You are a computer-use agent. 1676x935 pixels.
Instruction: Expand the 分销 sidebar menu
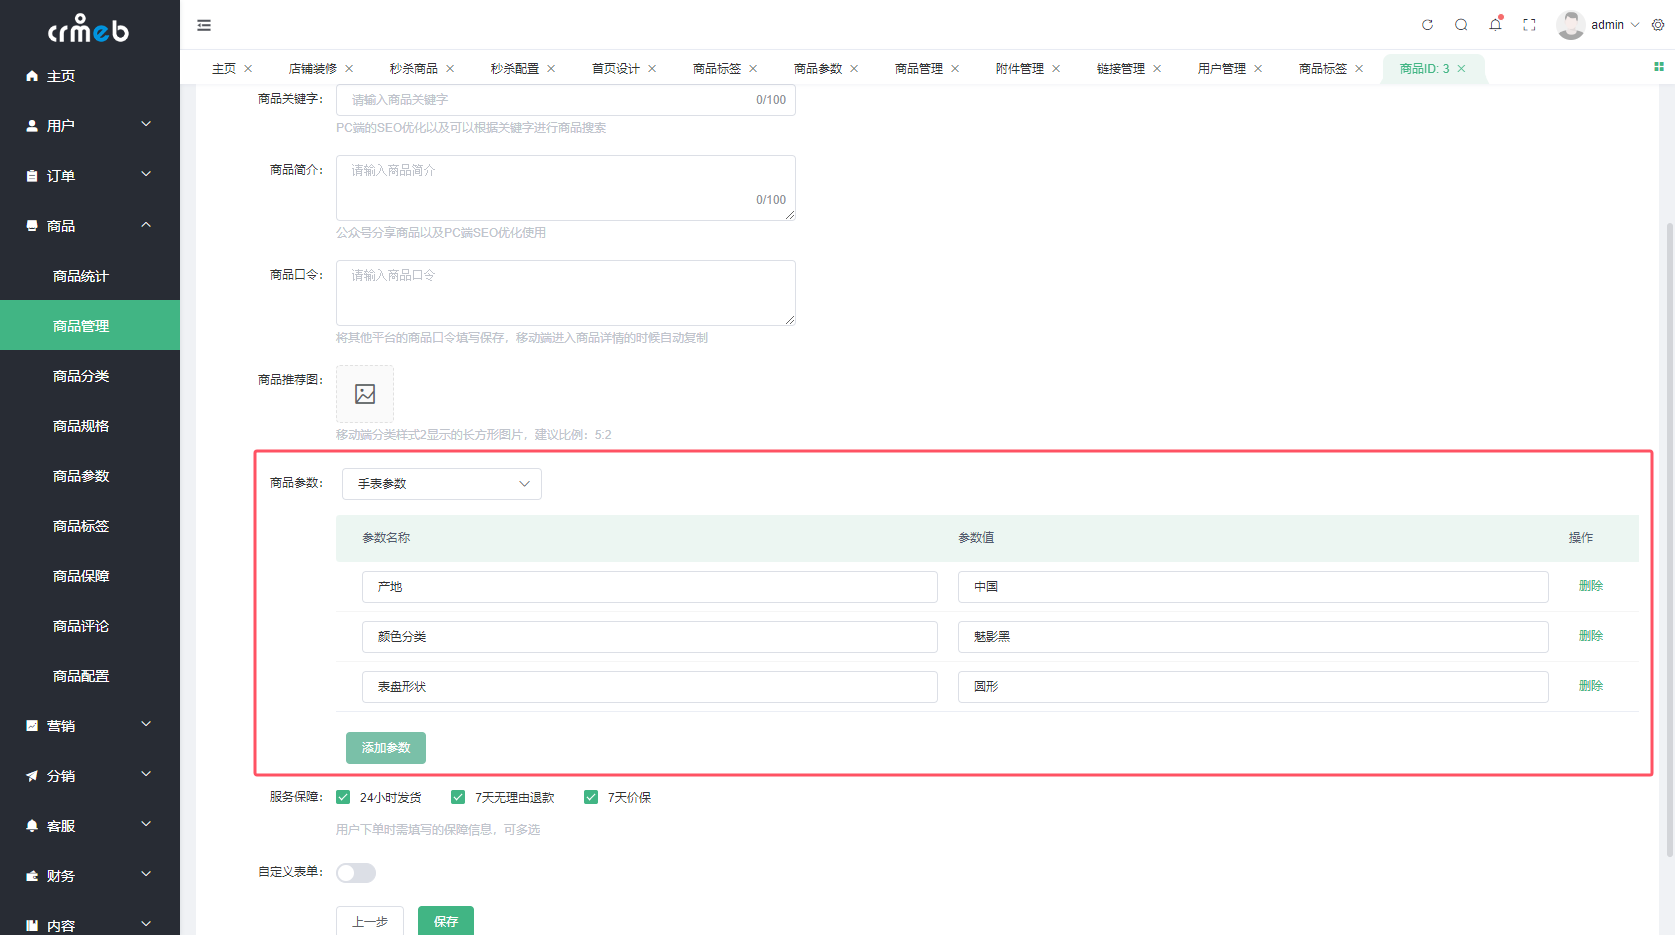[x=90, y=776]
